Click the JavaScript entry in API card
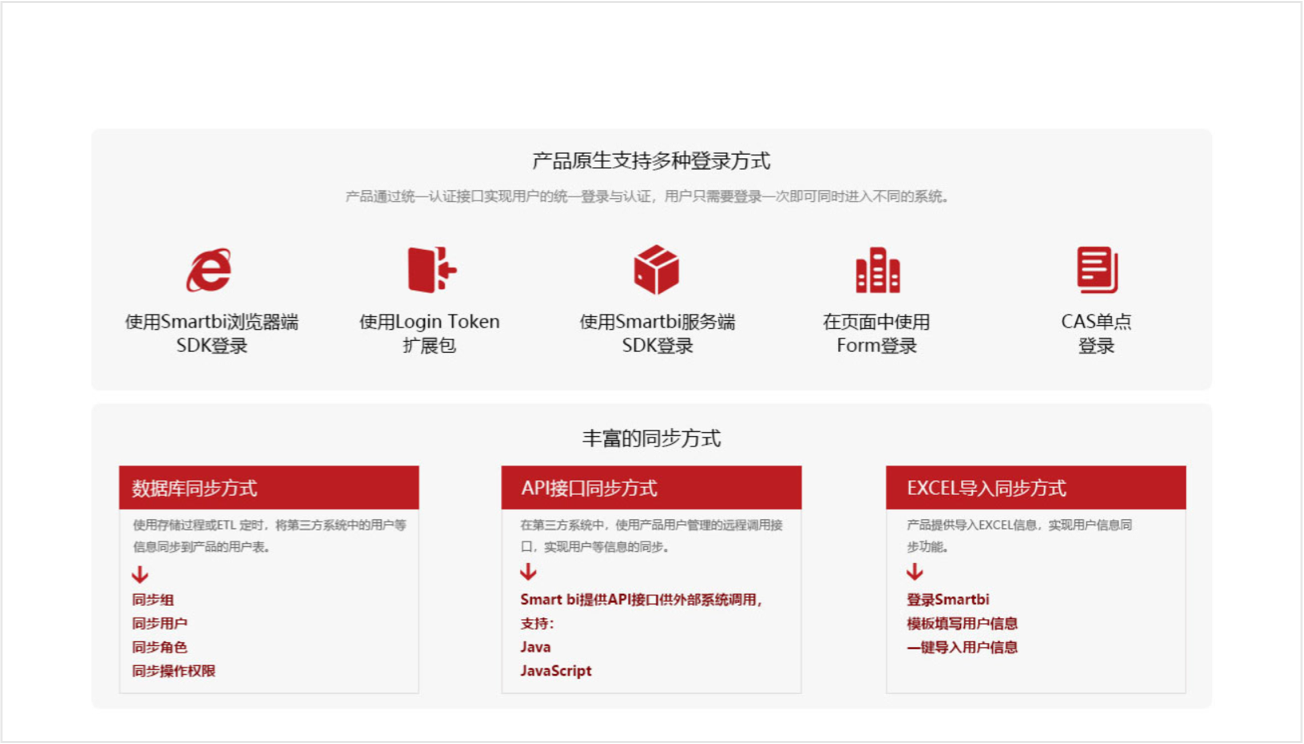Viewport: 1304px width, 744px height. tap(556, 671)
